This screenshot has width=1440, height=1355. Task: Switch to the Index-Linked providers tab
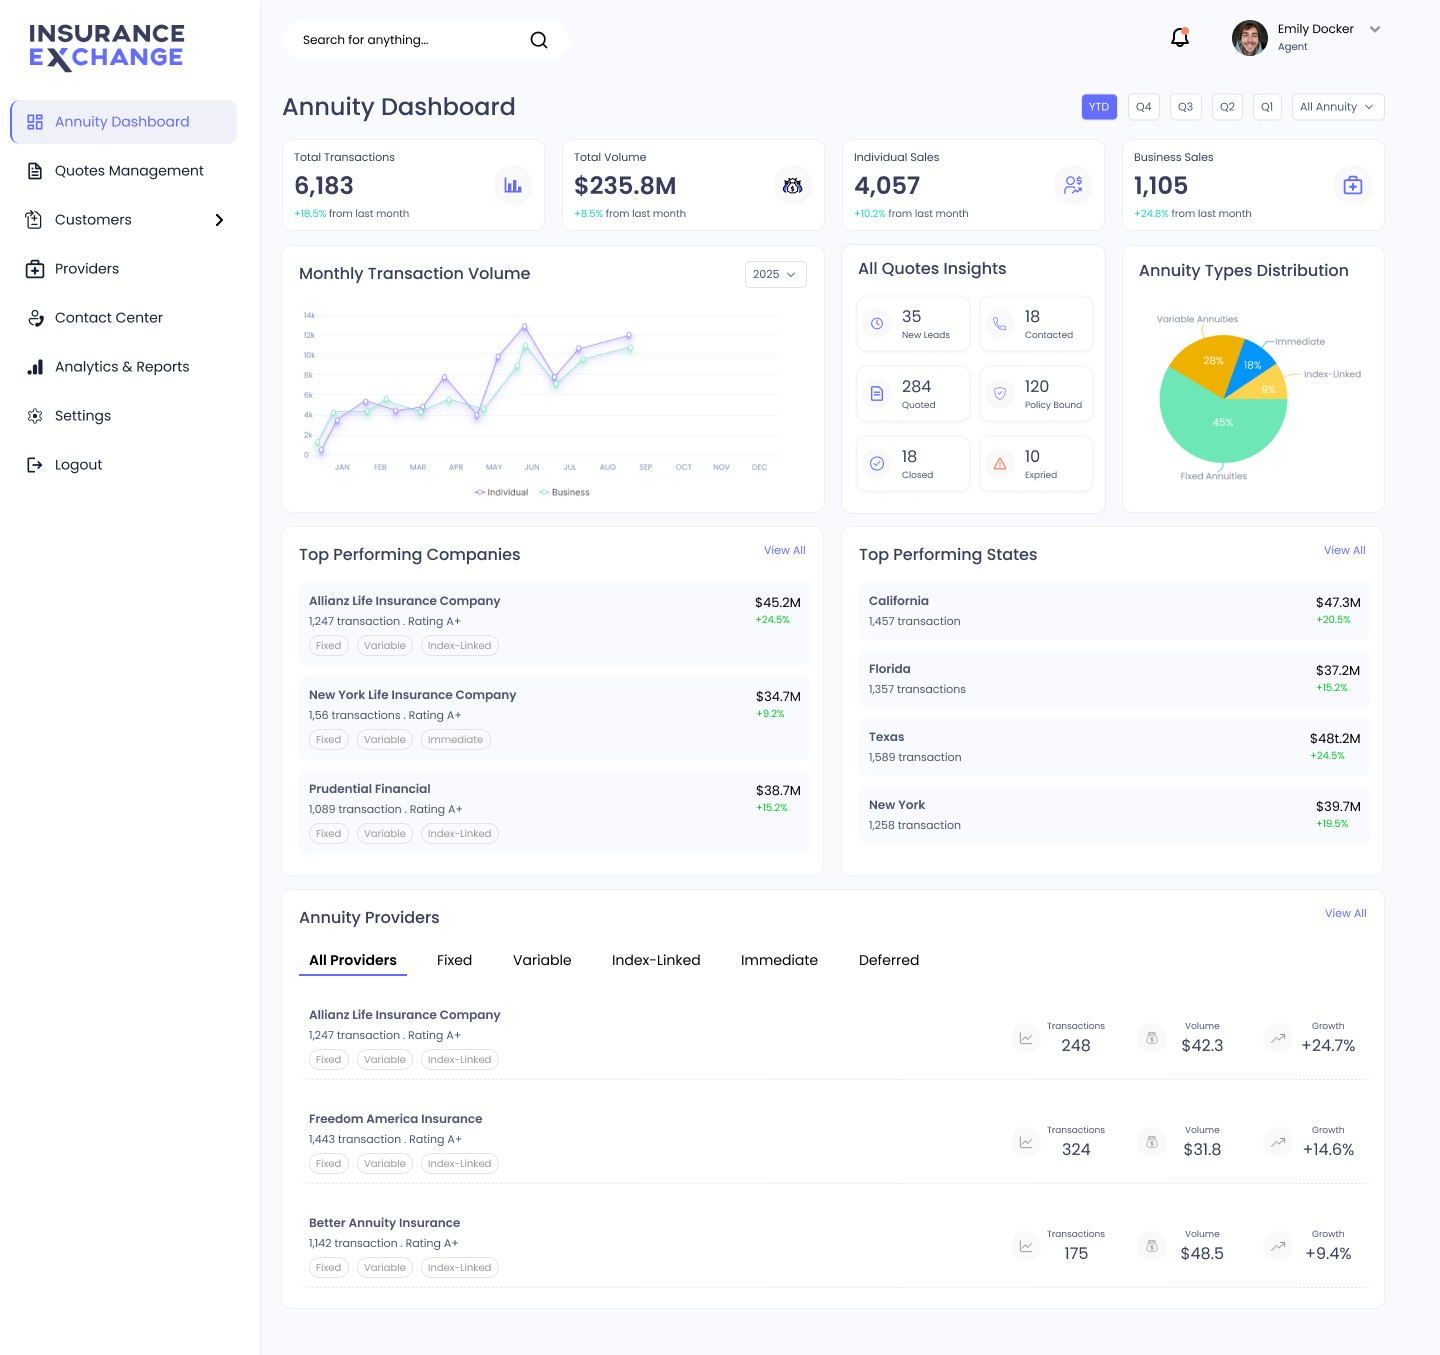click(x=656, y=960)
